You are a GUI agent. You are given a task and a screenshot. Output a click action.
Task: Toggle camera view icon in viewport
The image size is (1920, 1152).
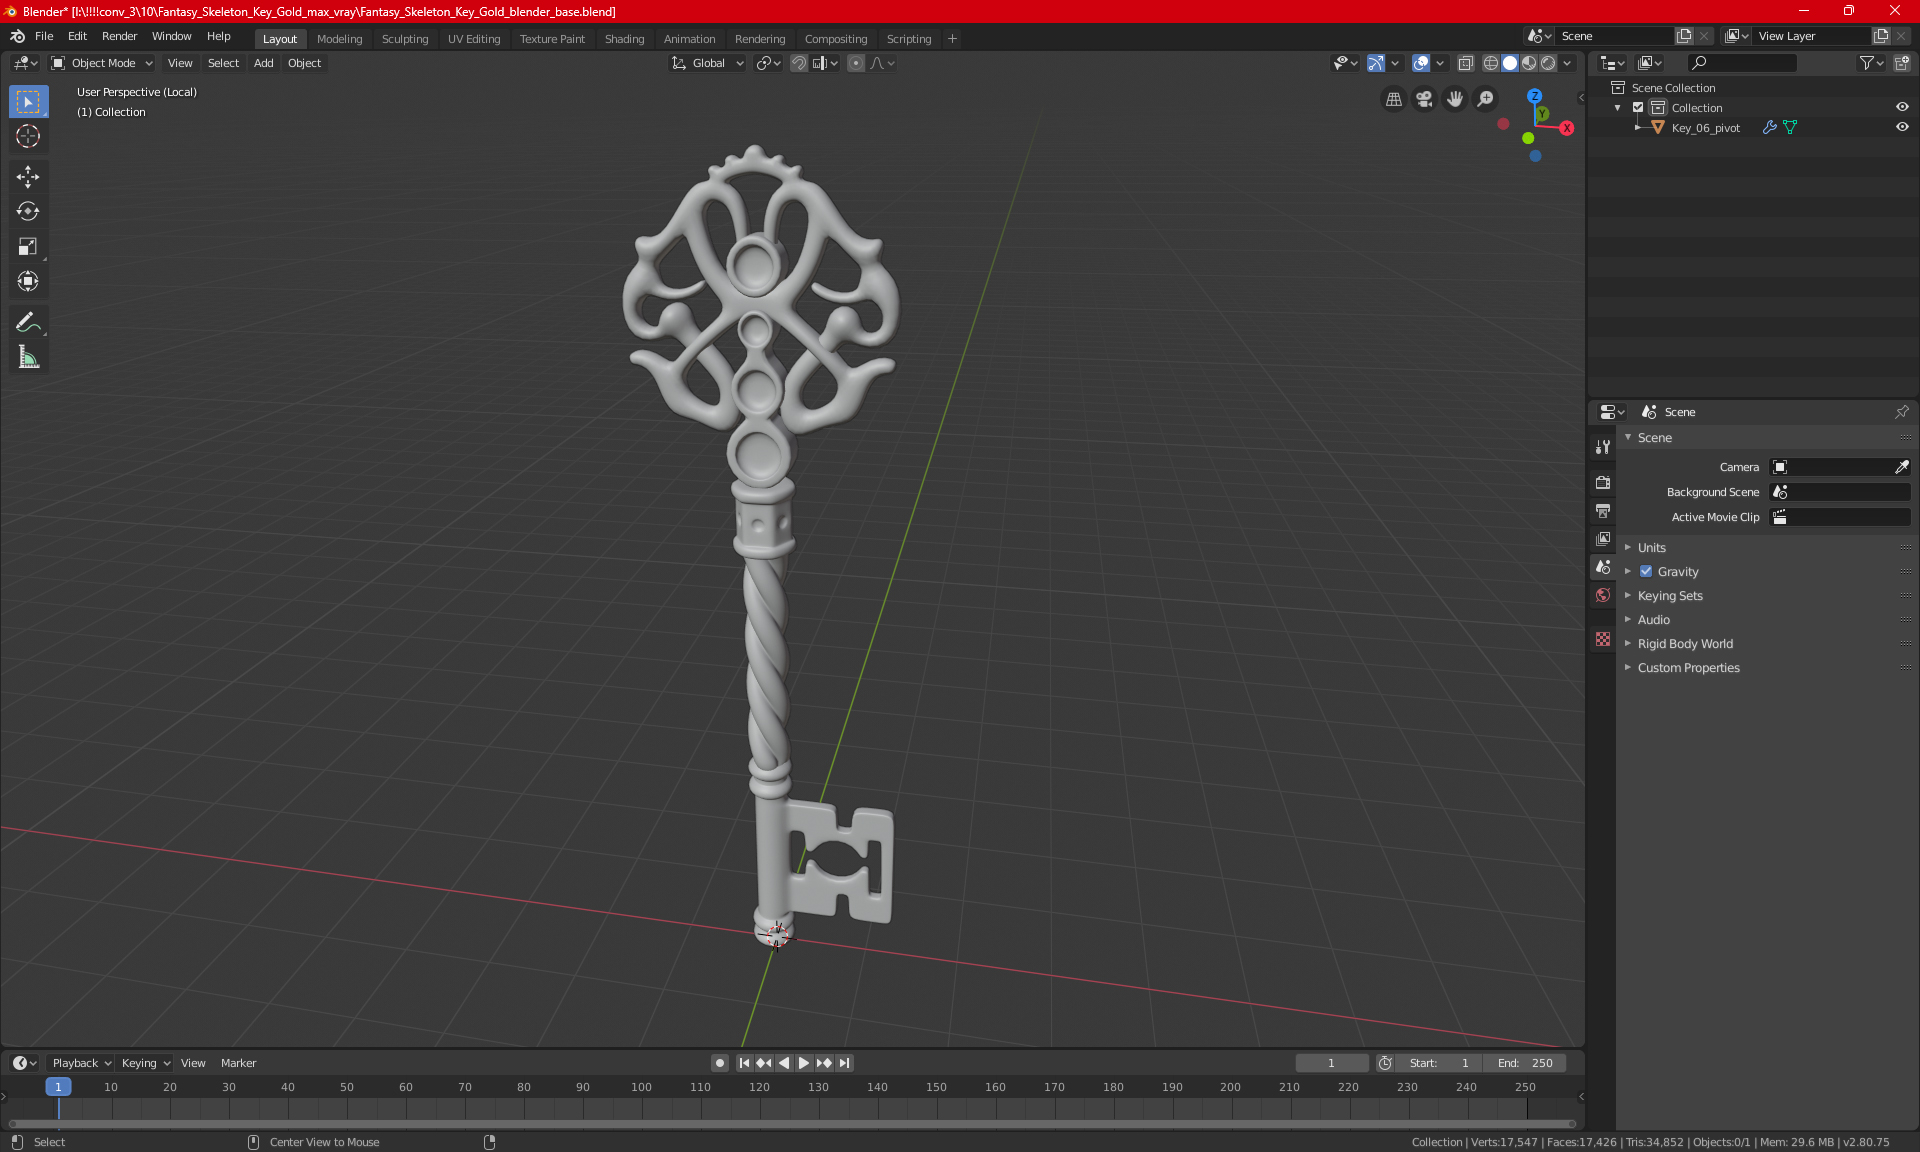[x=1424, y=99]
